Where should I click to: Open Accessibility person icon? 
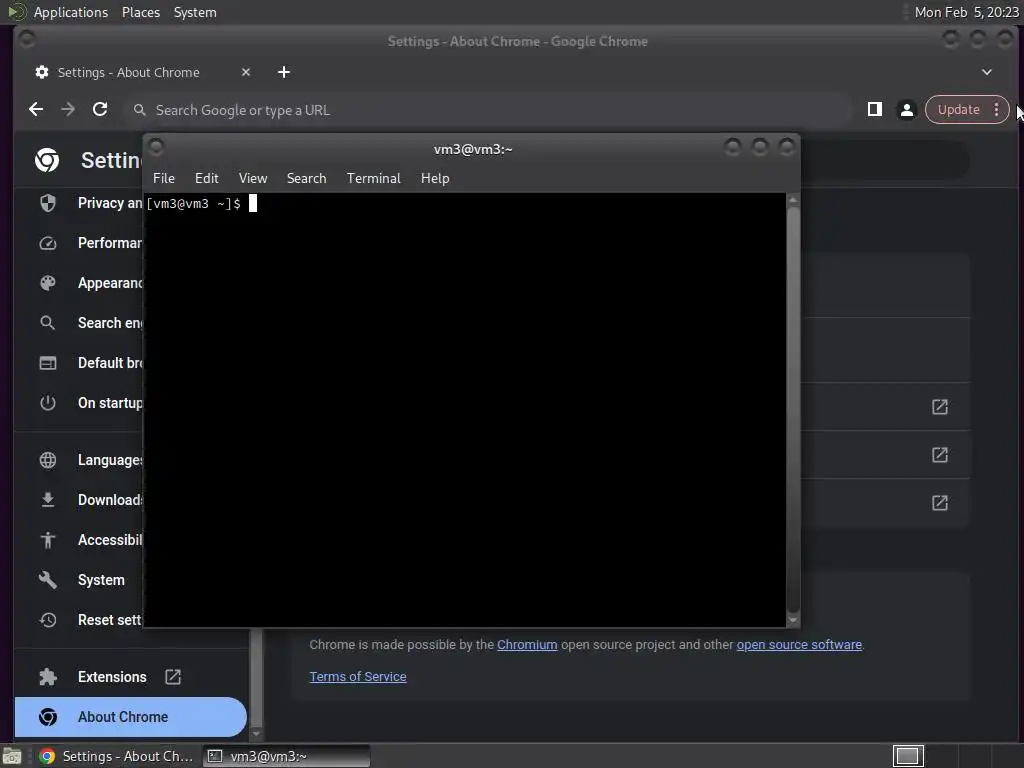[x=48, y=540]
